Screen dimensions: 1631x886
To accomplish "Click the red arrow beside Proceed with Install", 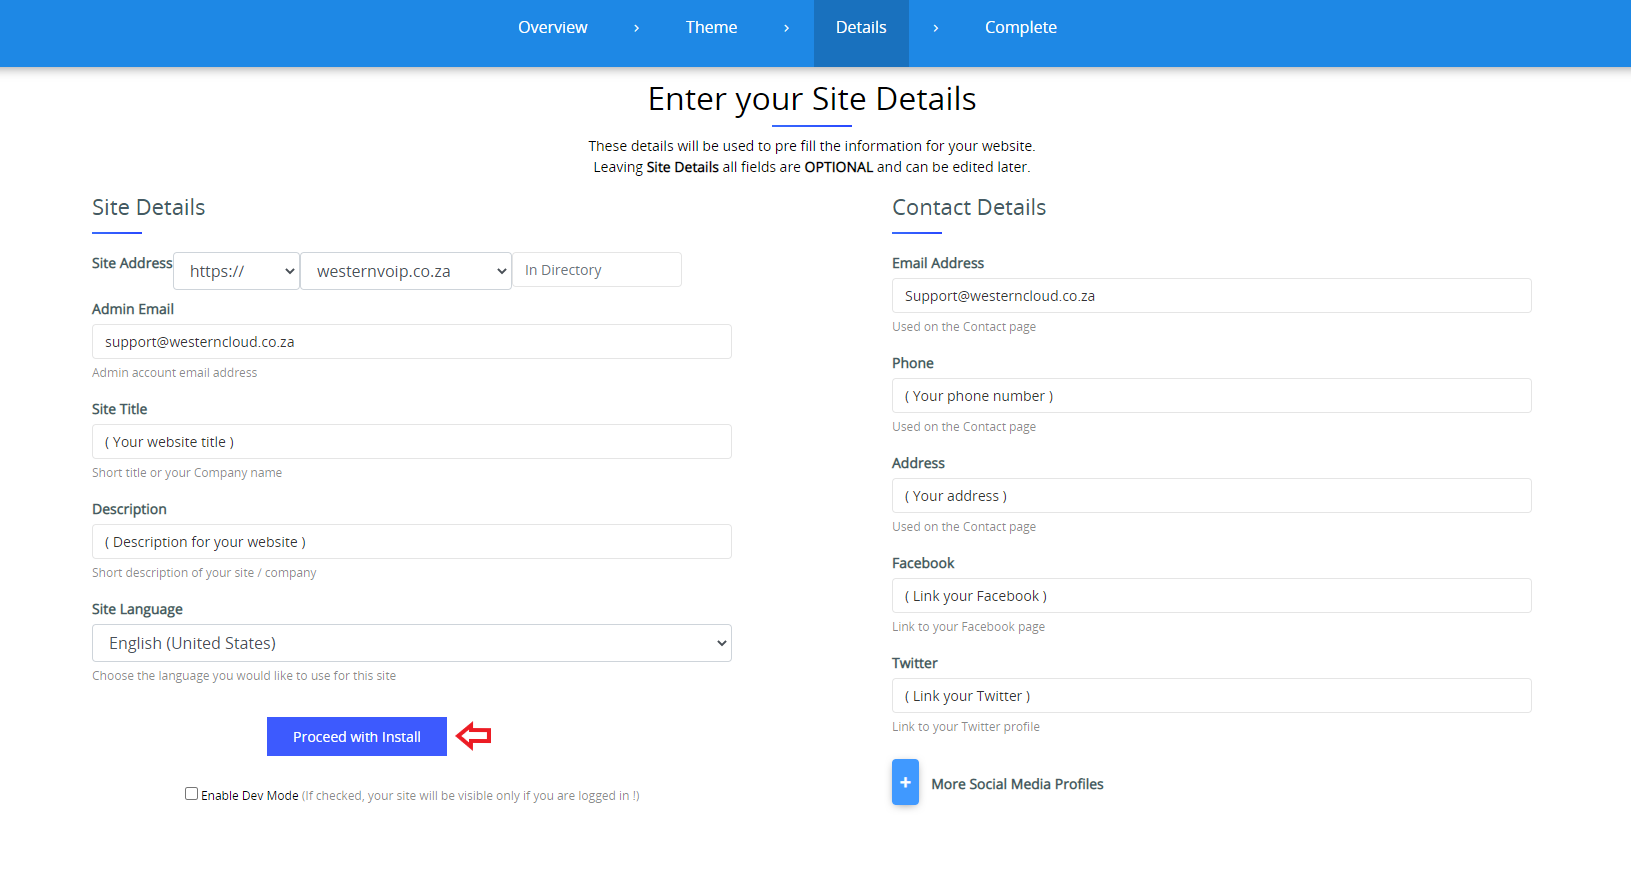I will click(x=473, y=737).
